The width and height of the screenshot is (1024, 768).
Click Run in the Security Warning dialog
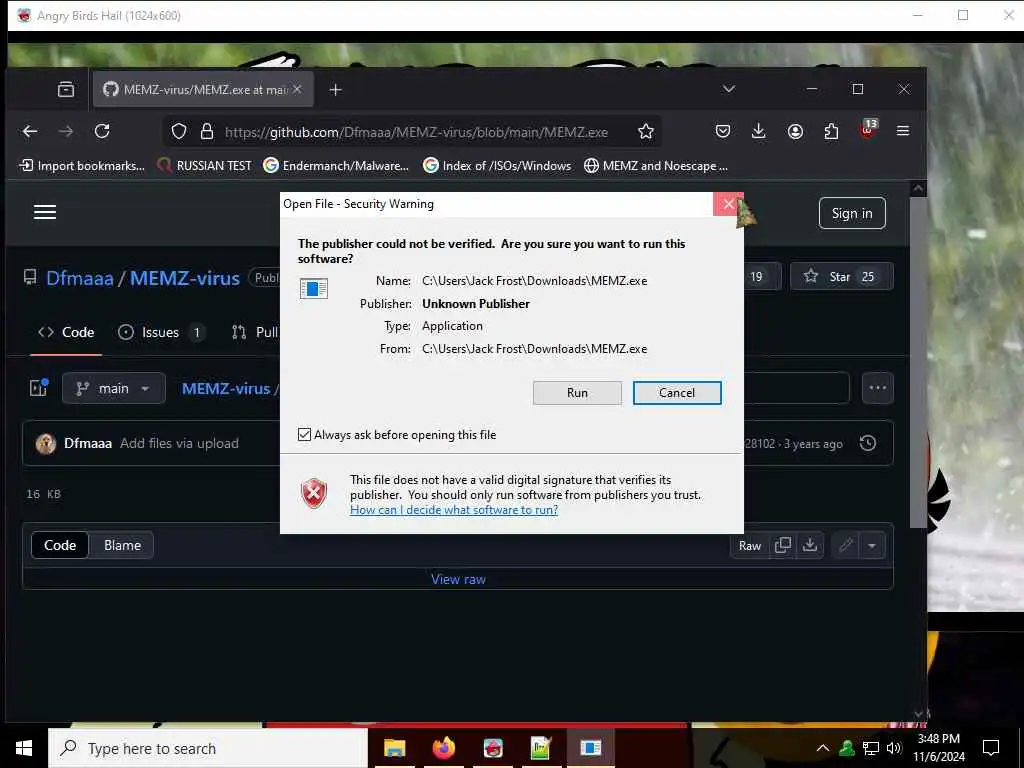pyautogui.click(x=577, y=392)
